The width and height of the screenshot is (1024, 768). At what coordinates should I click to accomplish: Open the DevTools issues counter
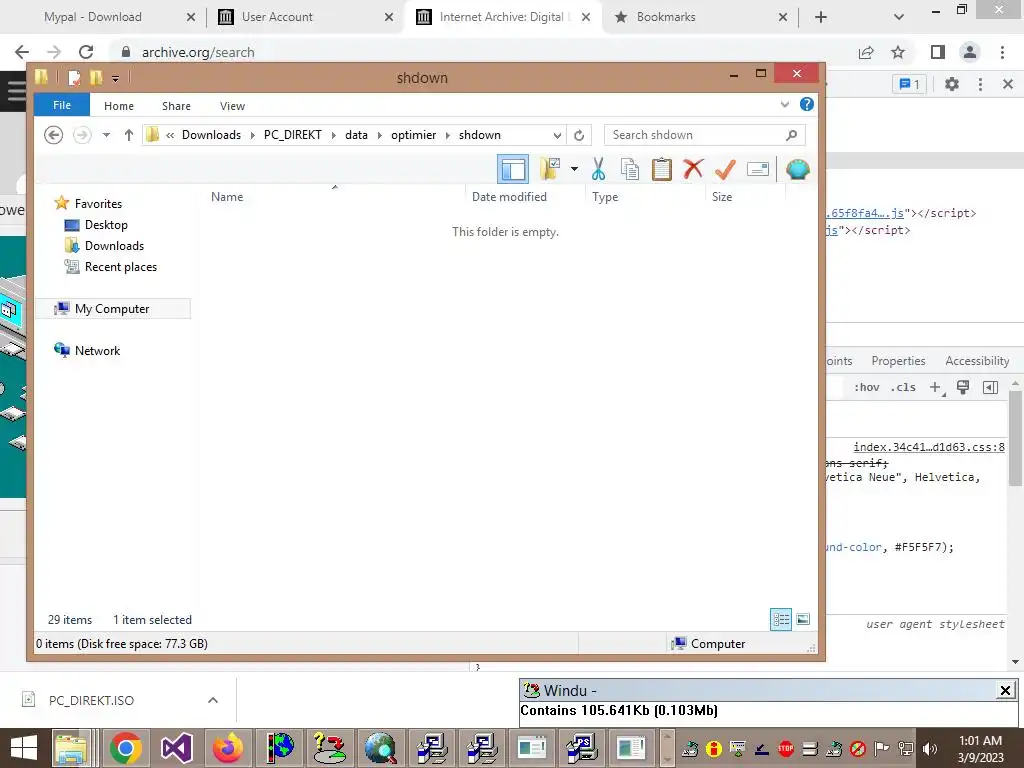[909, 84]
